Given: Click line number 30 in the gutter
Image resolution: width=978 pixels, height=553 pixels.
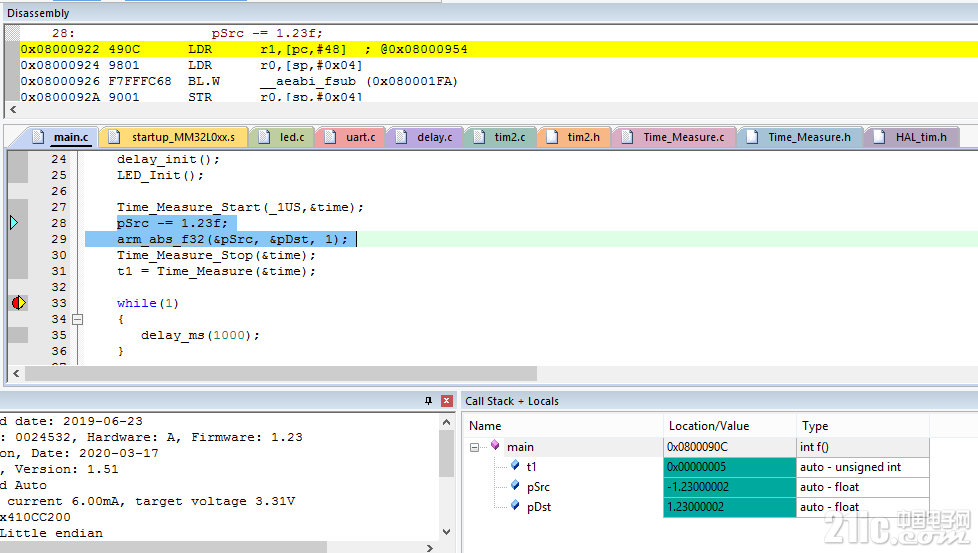Looking at the screenshot, I should pos(59,255).
